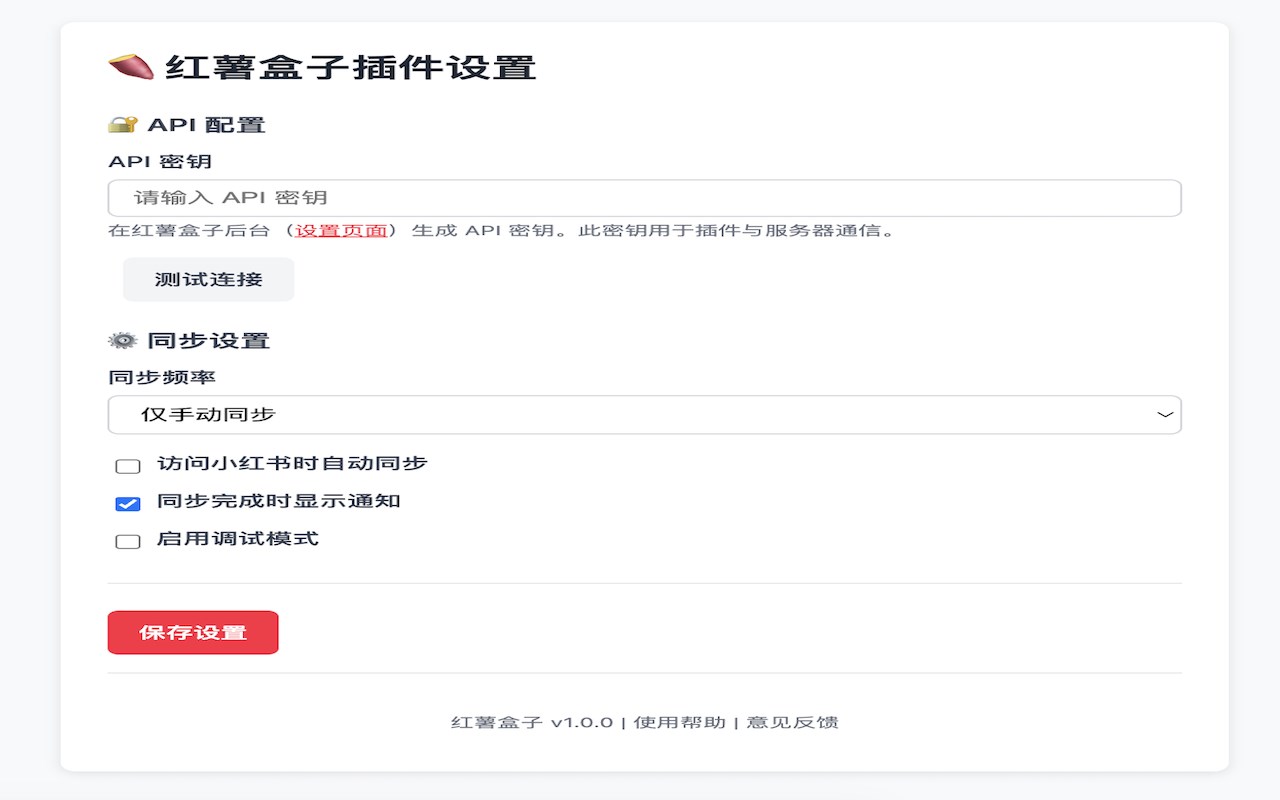1280x800 pixels.
Task: Click the lock icon beside API 配置
Action: coord(122,125)
